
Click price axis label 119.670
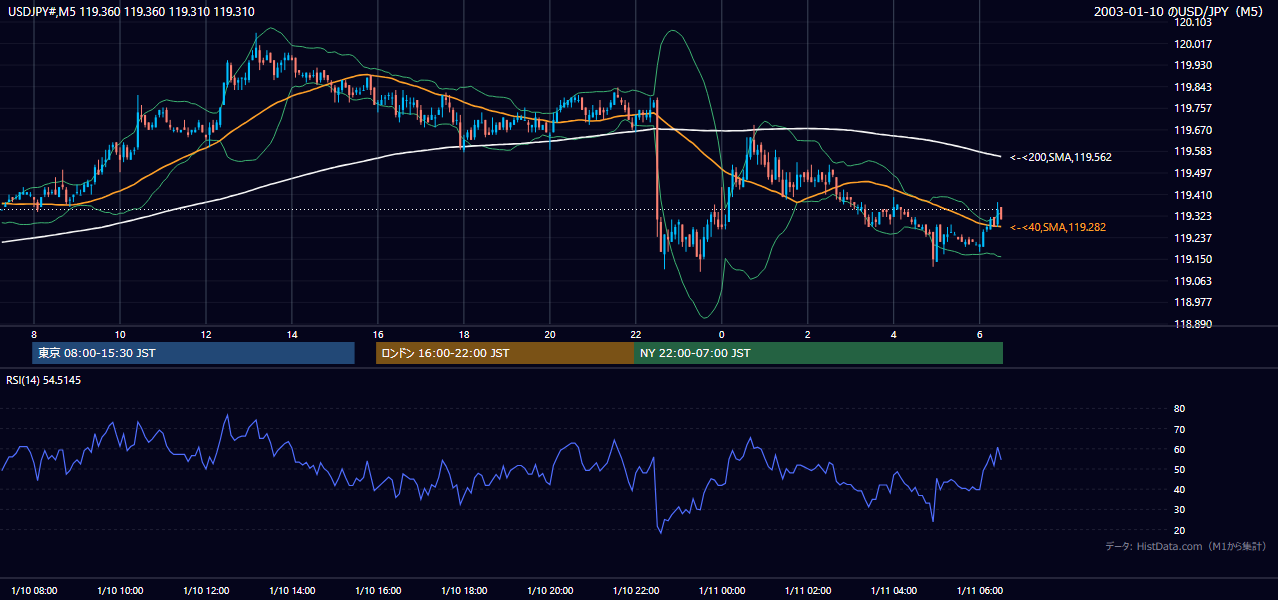click(1193, 130)
